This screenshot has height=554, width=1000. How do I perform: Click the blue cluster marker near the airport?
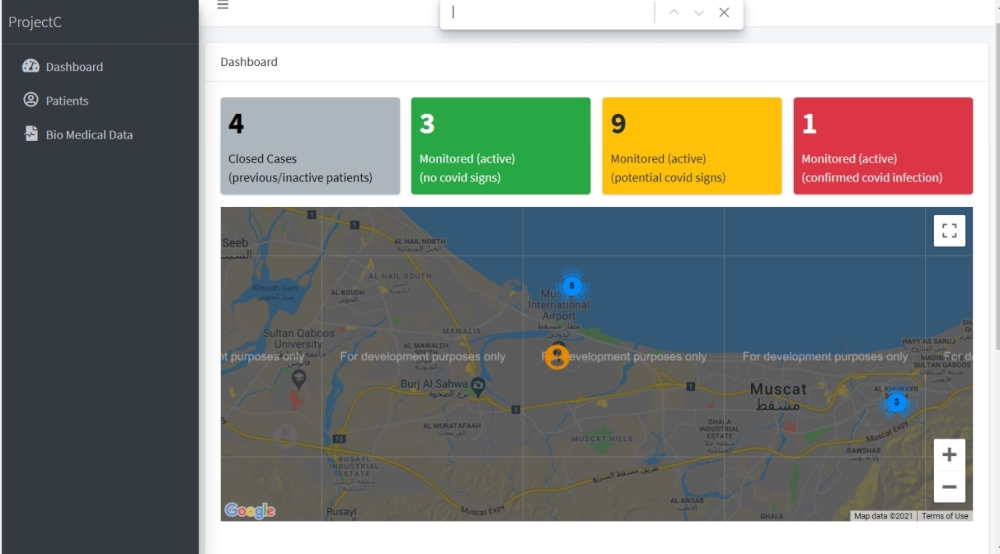[x=572, y=286]
